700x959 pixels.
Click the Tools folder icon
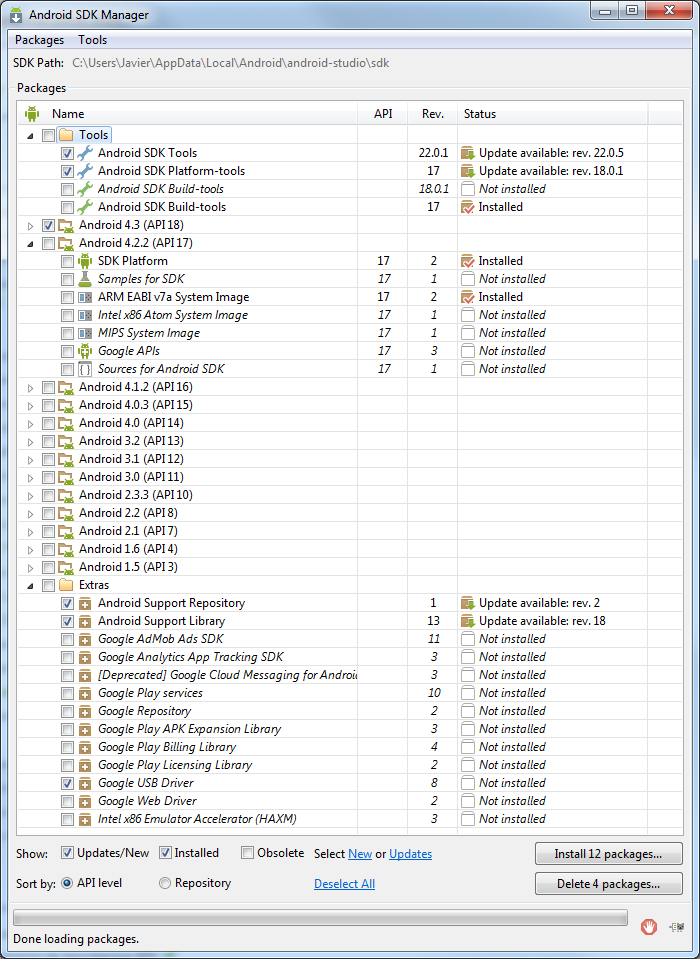[66, 135]
